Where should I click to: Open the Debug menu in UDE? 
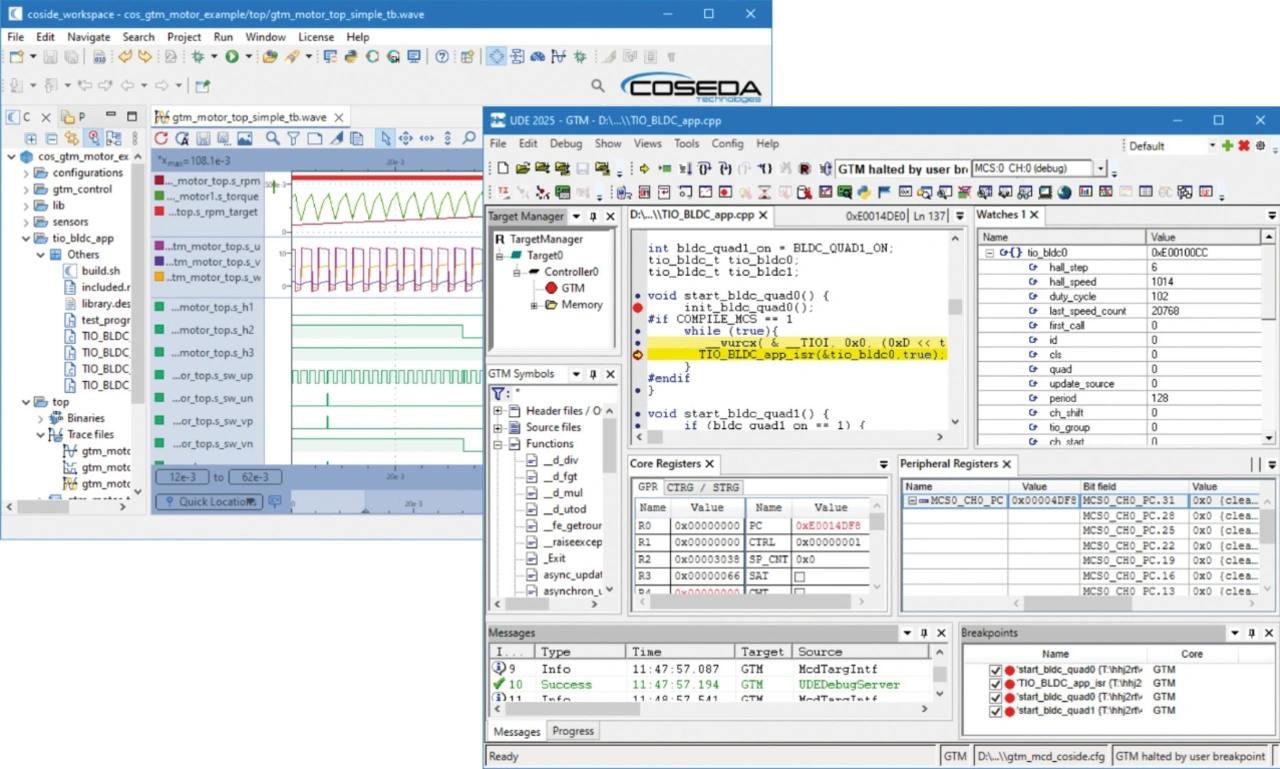pyautogui.click(x=565, y=144)
